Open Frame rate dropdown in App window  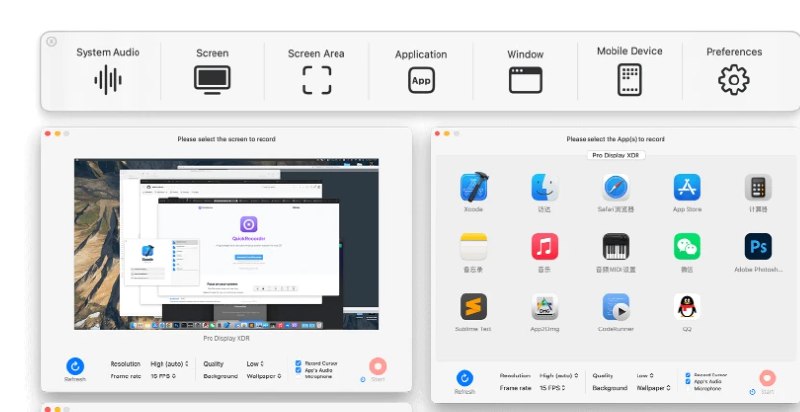pos(553,388)
